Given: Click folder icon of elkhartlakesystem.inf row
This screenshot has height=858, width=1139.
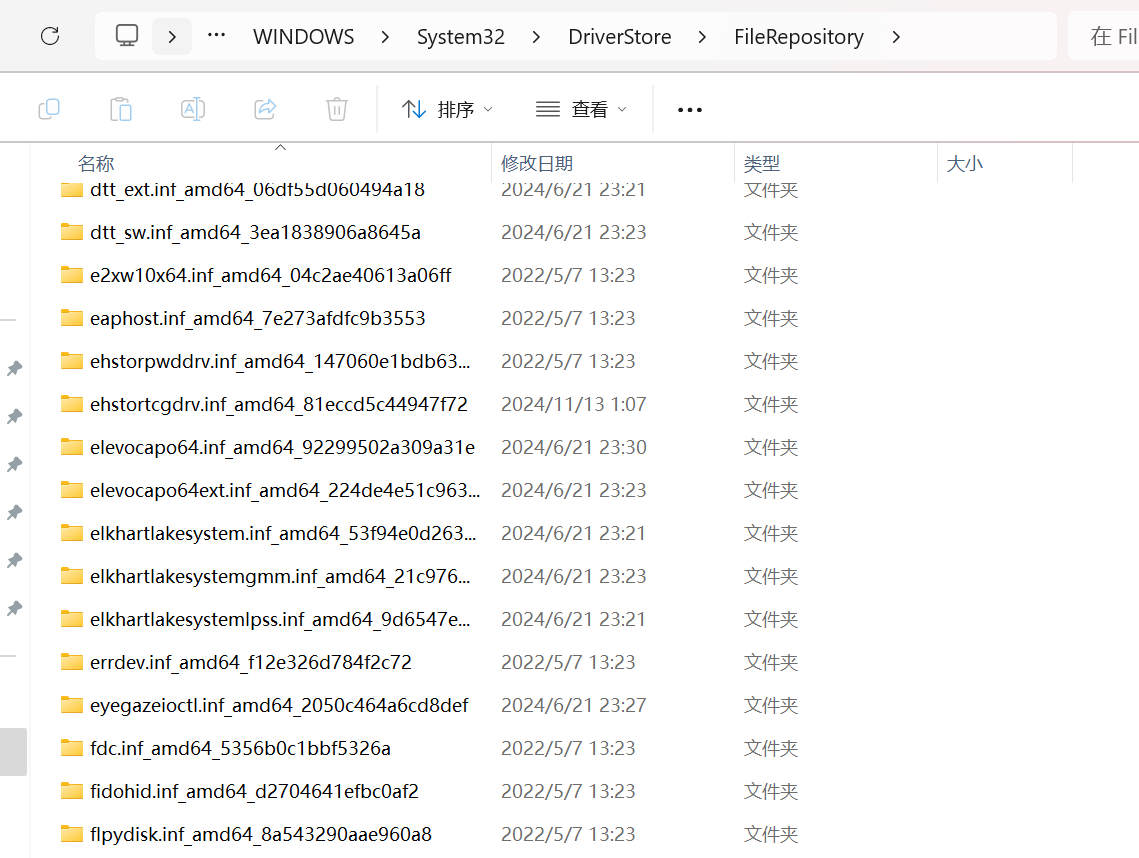Looking at the screenshot, I should pyautogui.click(x=71, y=533).
